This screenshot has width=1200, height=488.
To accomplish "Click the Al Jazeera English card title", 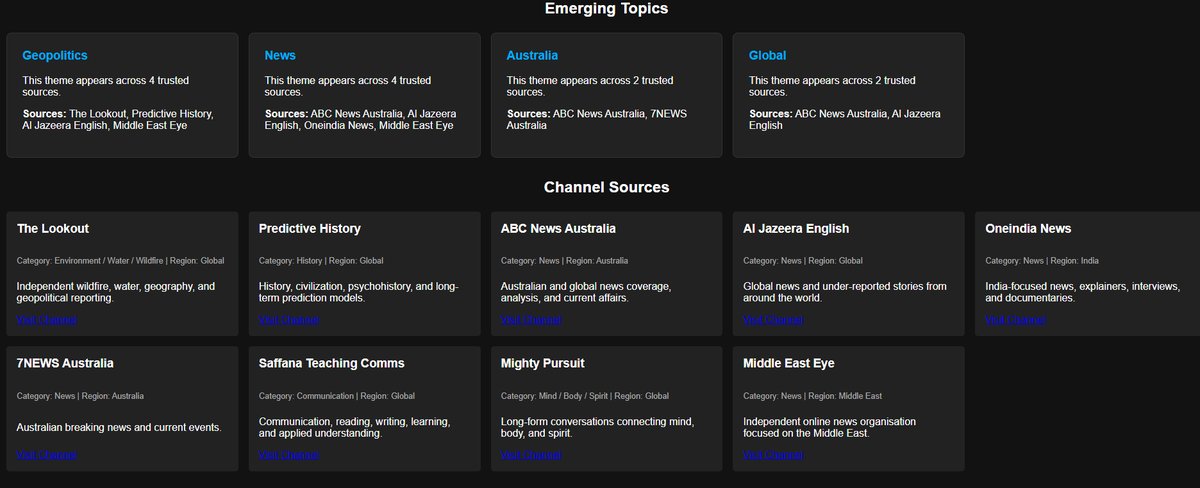I will pos(796,229).
